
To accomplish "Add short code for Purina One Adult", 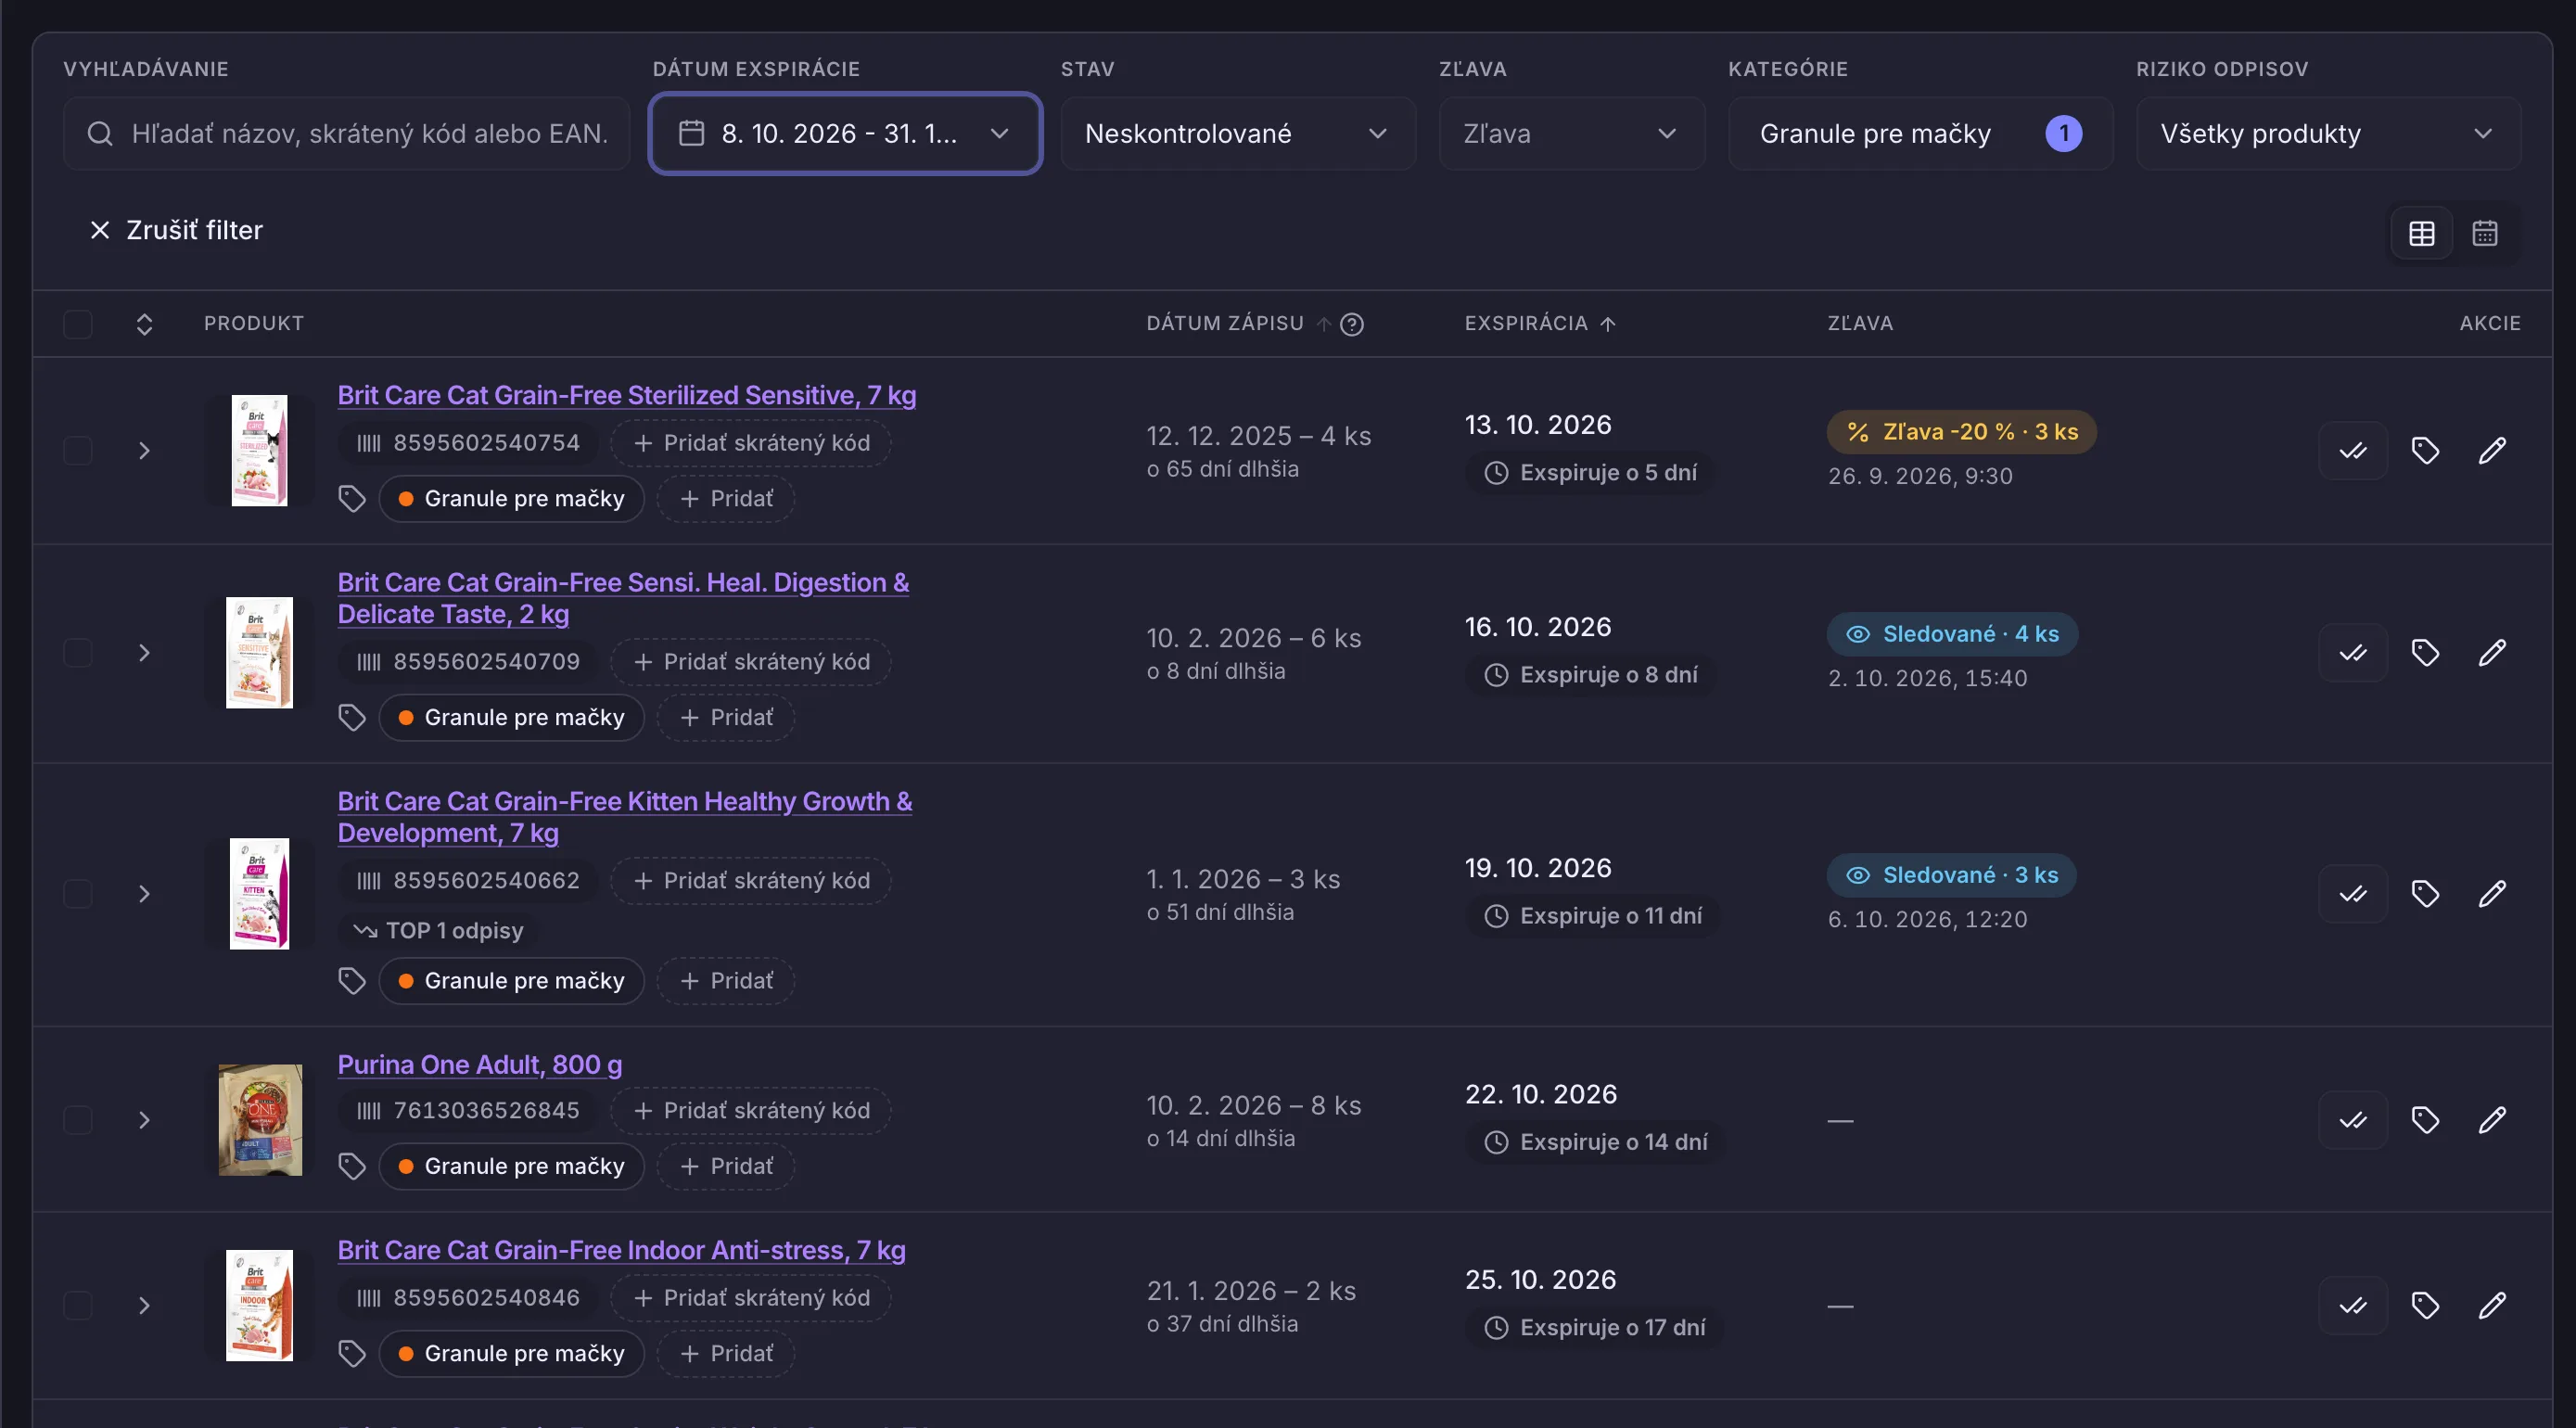I will click(751, 1110).
